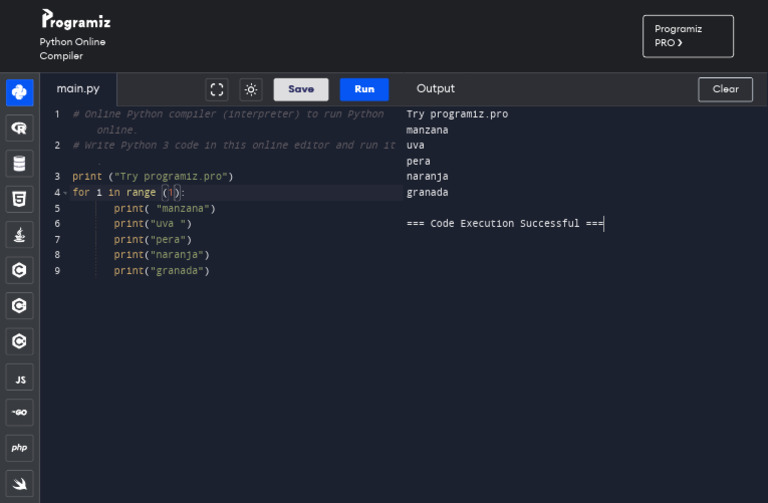The height and width of the screenshot is (503, 768).
Task: Click 'Code Execution Successful' output text
Action: click(505, 223)
